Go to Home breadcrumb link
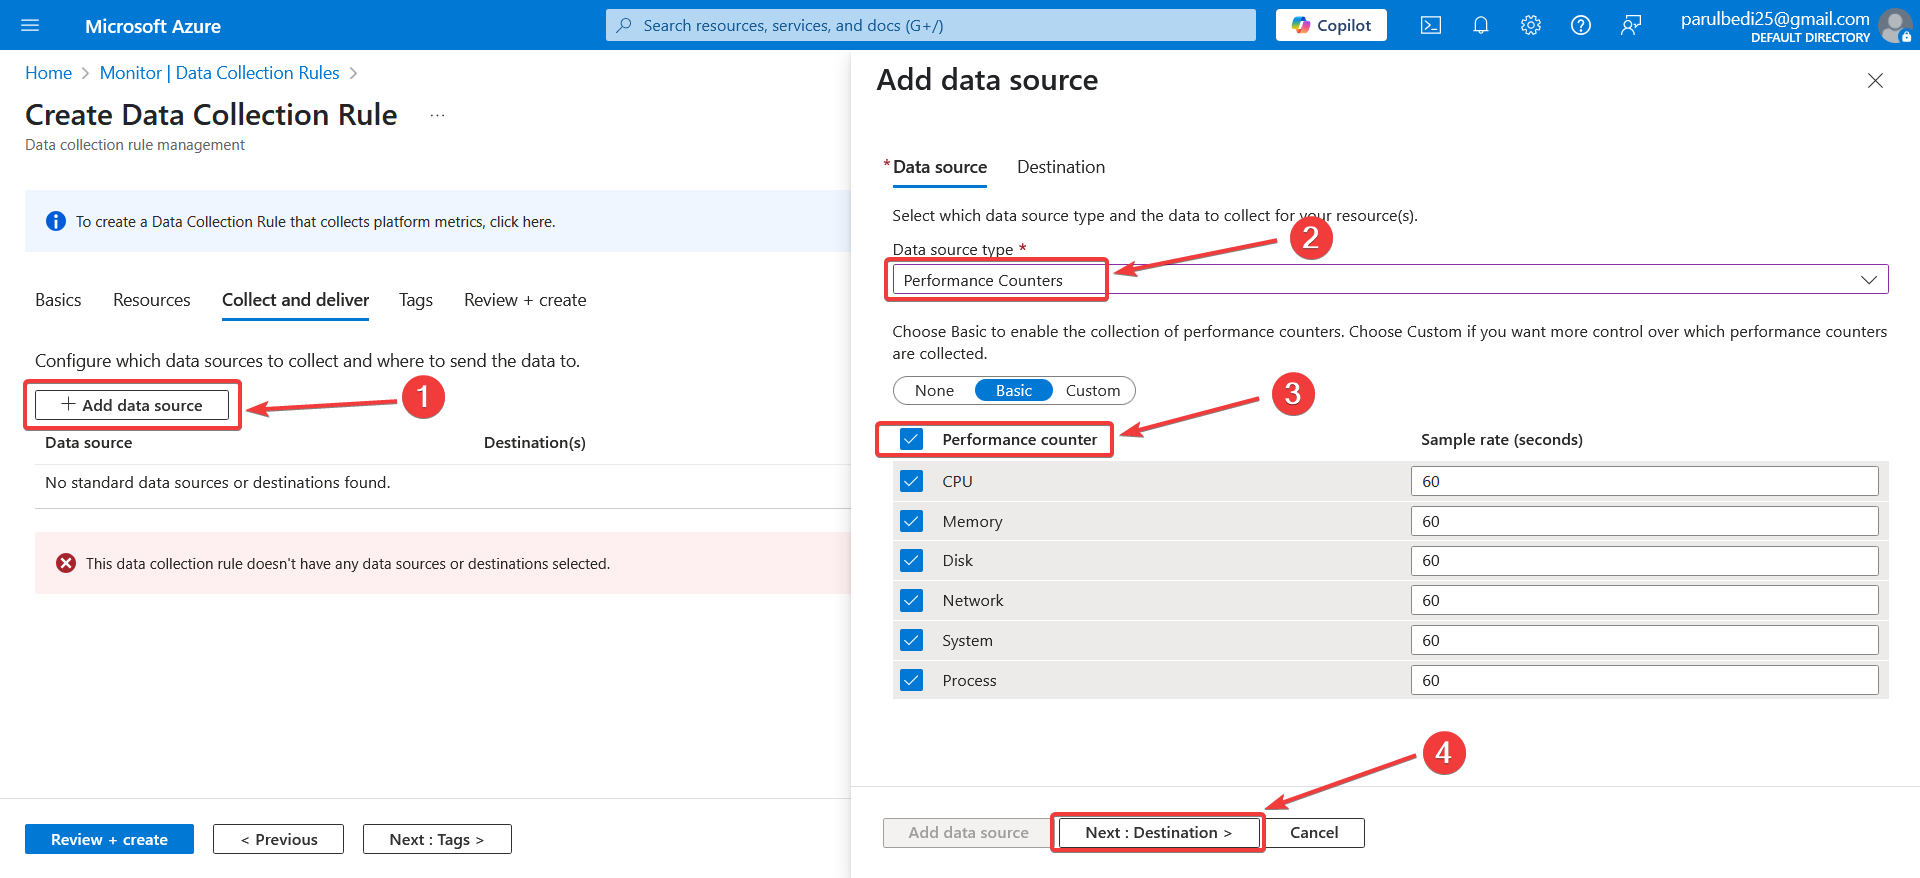Viewport: 1920px width, 878px height. pos(48,73)
